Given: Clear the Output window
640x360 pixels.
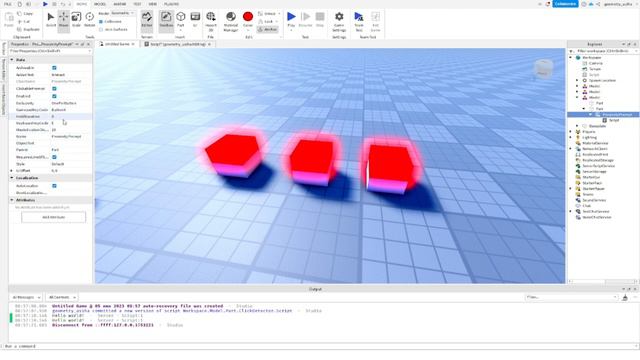Looking at the screenshot, I should [625, 298].
